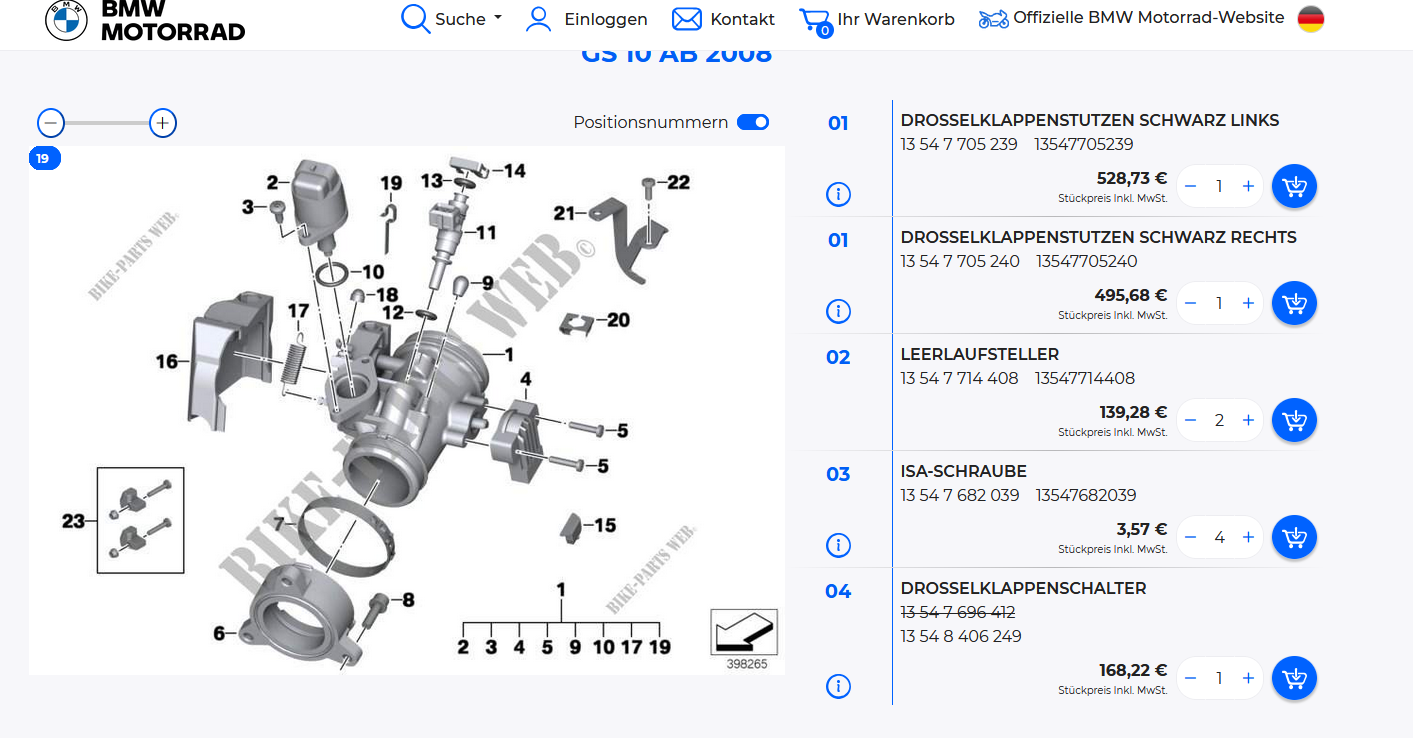This screenshot has width=1413, height=738.
Task: Click the blue 19 badge above diagram
Action: [x=45, y=158]
